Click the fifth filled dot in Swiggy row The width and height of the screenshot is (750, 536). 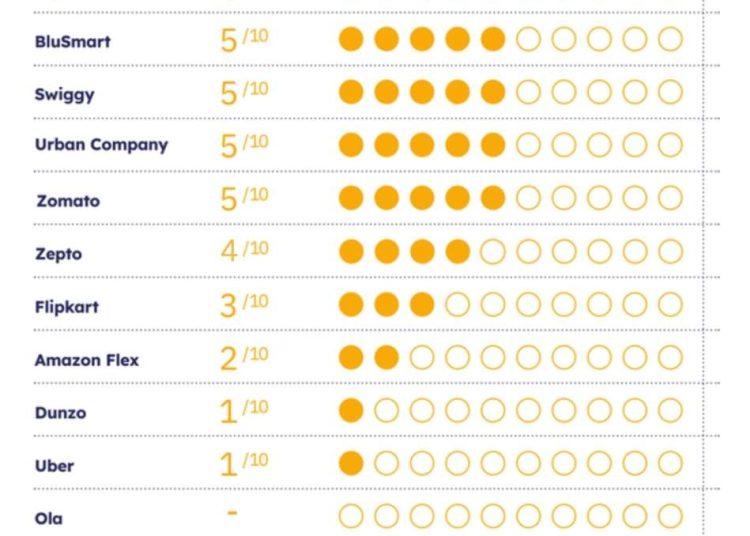coord(493,92)
